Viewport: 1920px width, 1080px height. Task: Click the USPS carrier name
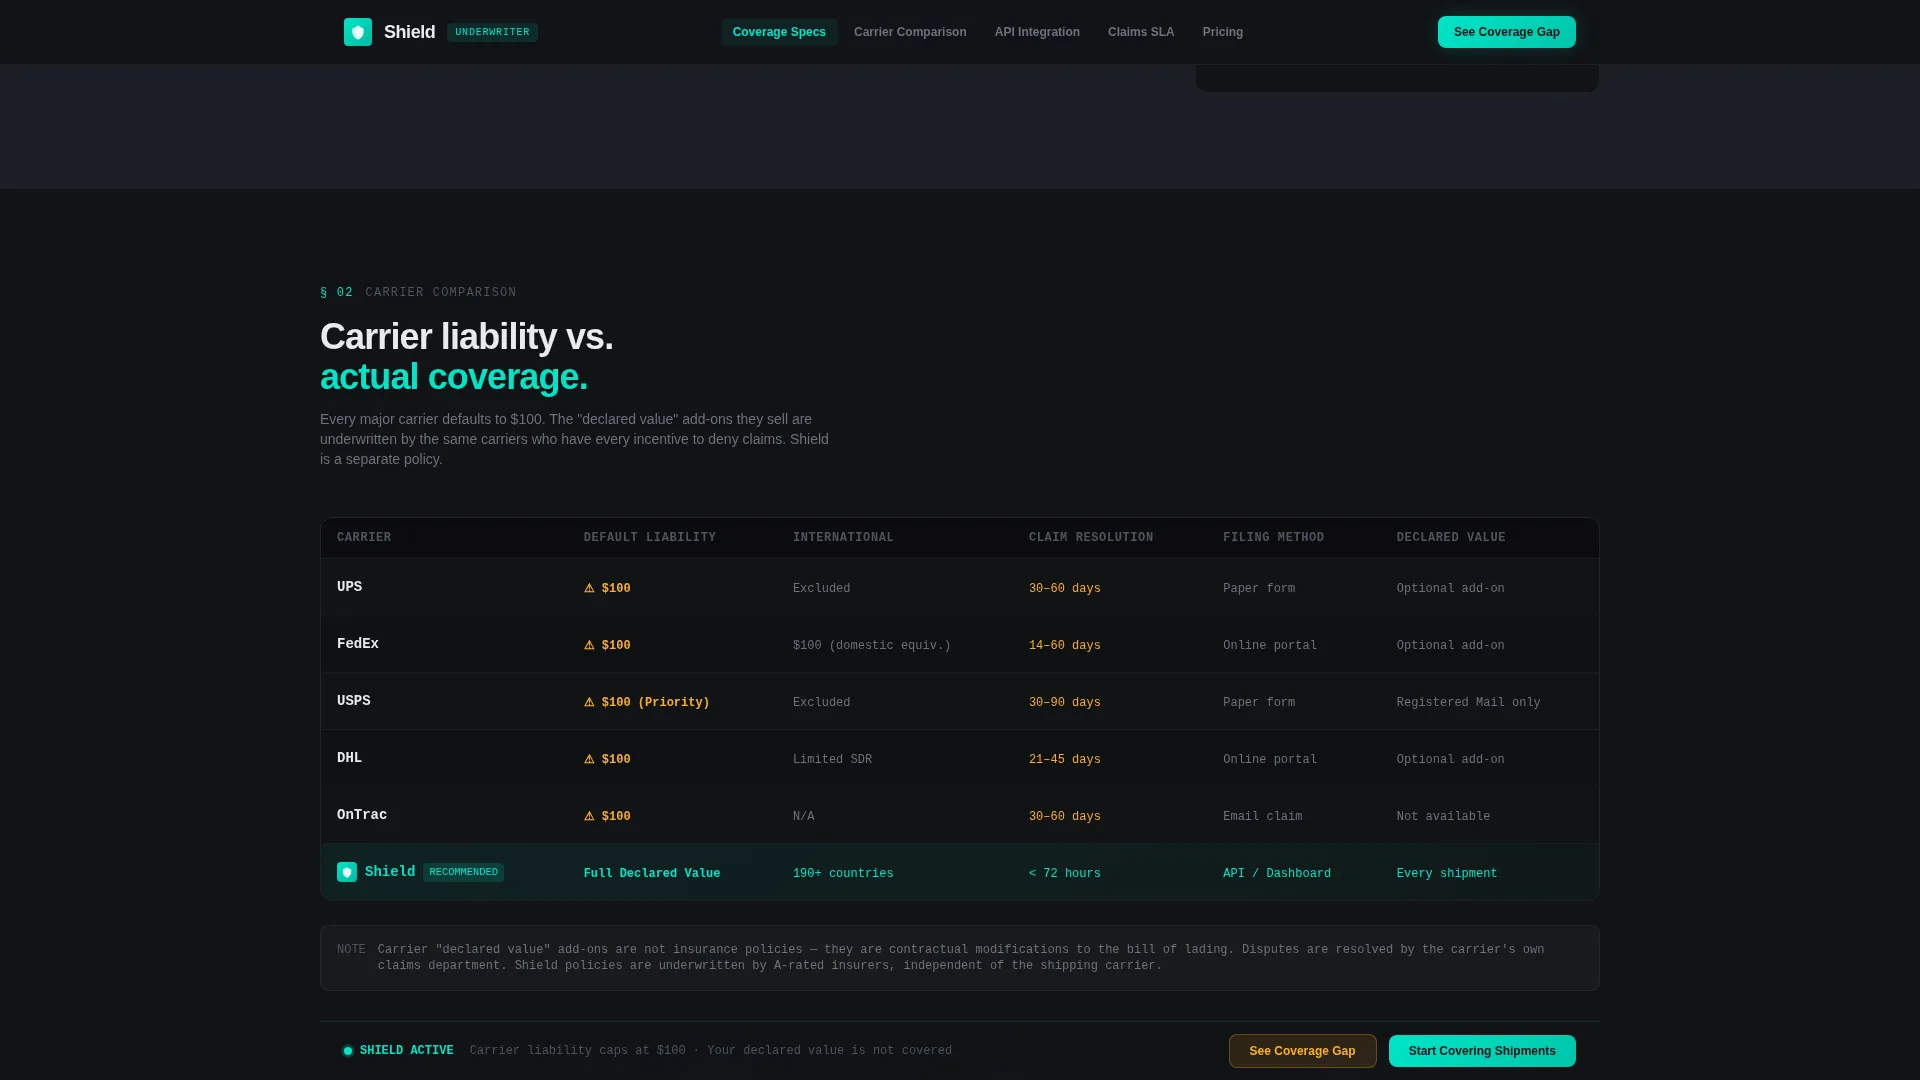click(x=354, y=701)
